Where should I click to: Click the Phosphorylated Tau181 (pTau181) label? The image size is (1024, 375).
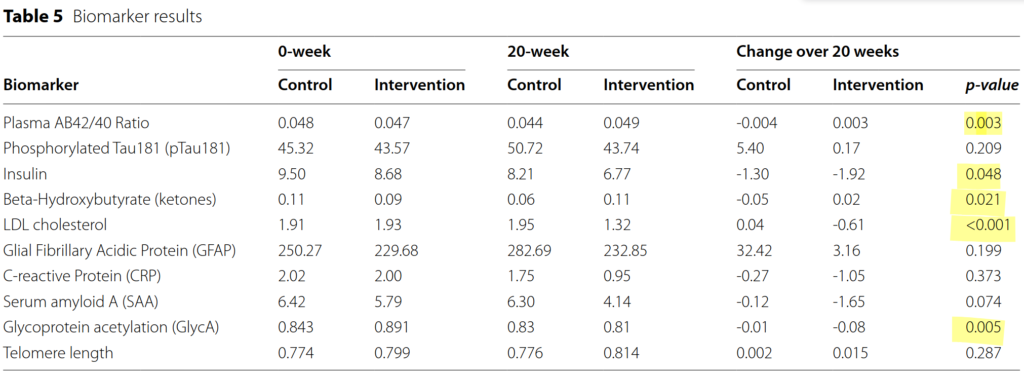tap(117, 149)
